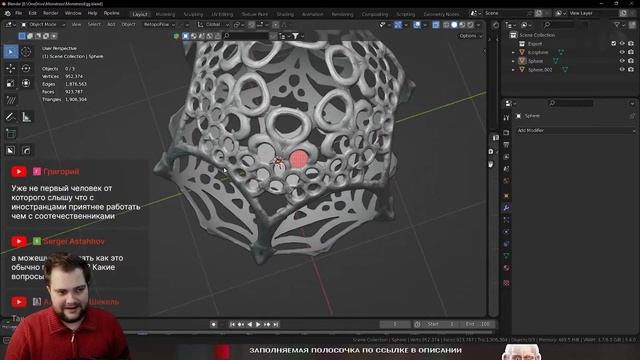
Task: Click the timeline End frame field
Action: click(x=478, y=324)
